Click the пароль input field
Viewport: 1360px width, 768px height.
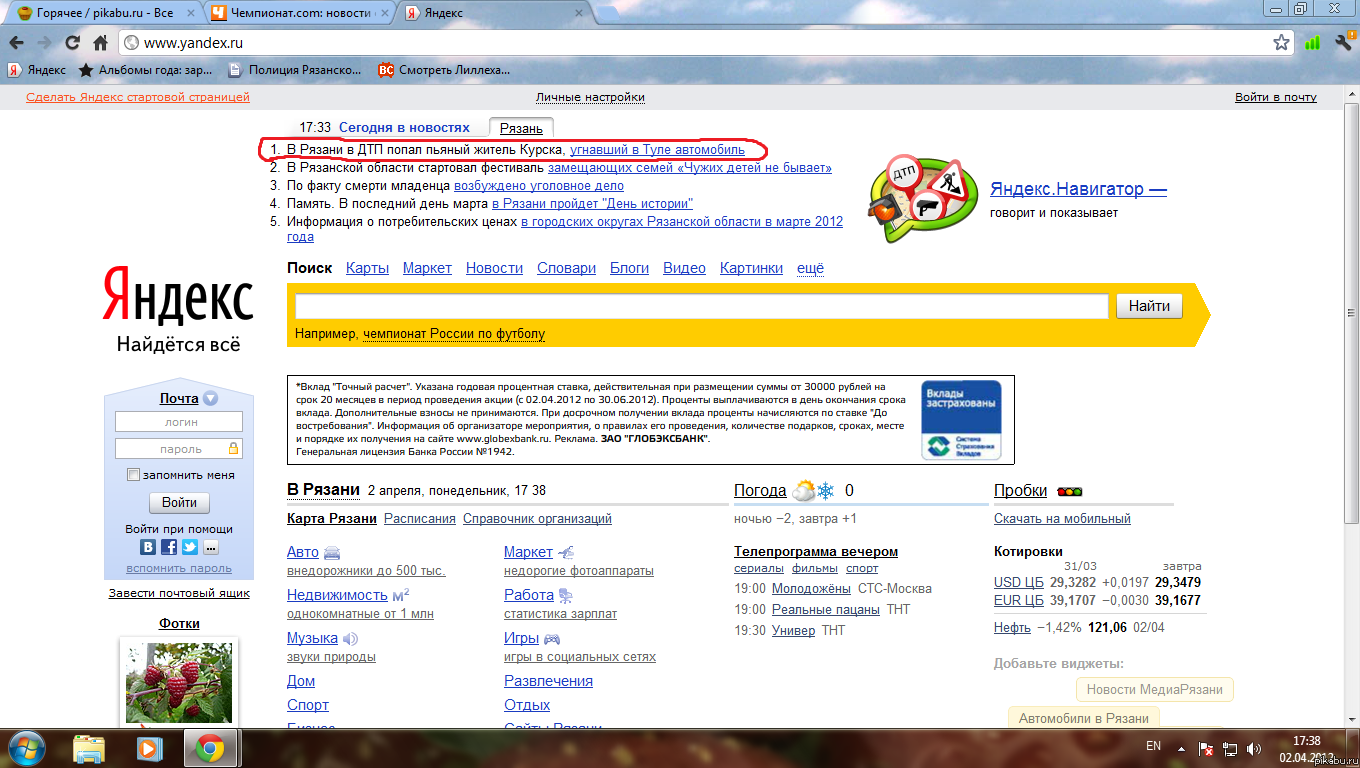pos(179,449)
